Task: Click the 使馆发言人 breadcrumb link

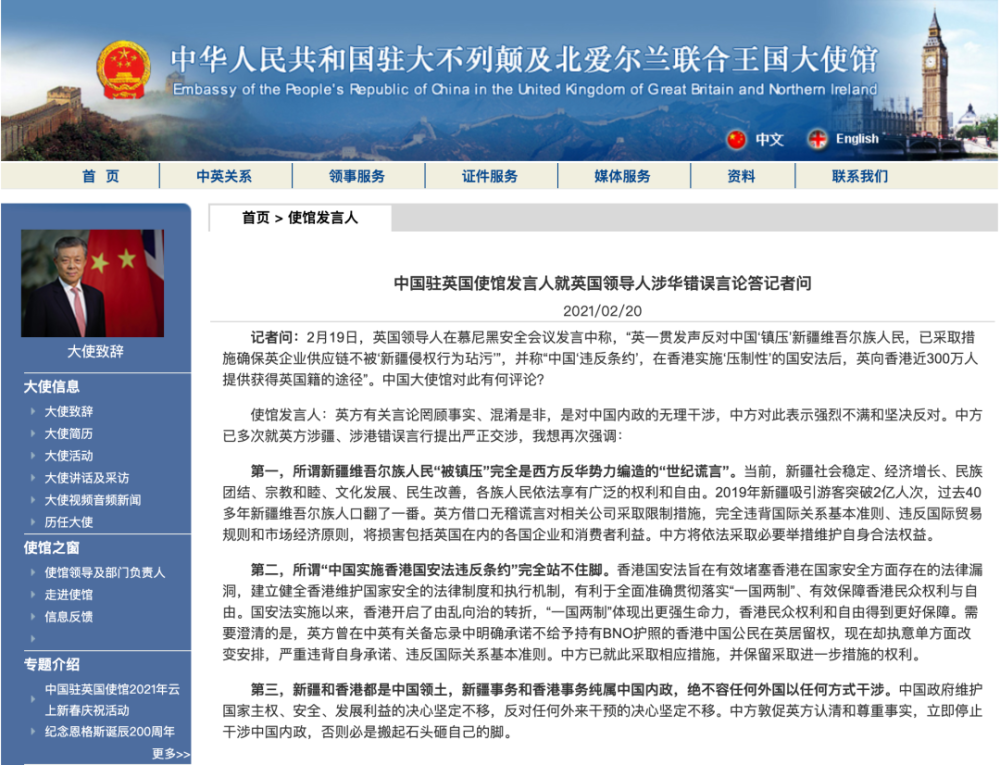Action: 323,218
